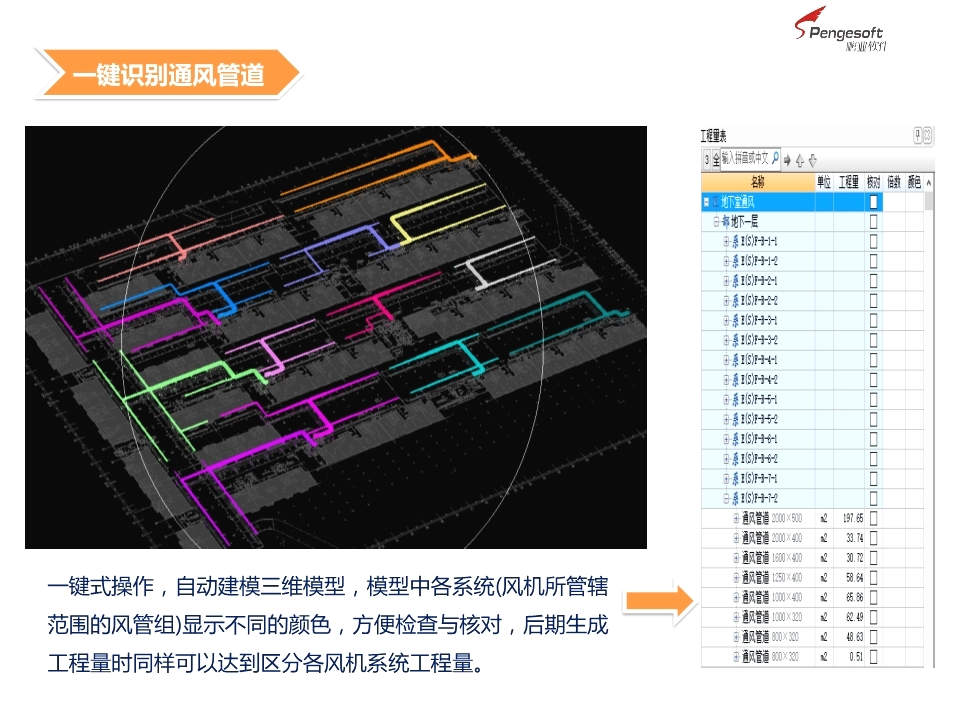Pin the 工程量表 panel

pyautogui.click(x=918, y=134)
